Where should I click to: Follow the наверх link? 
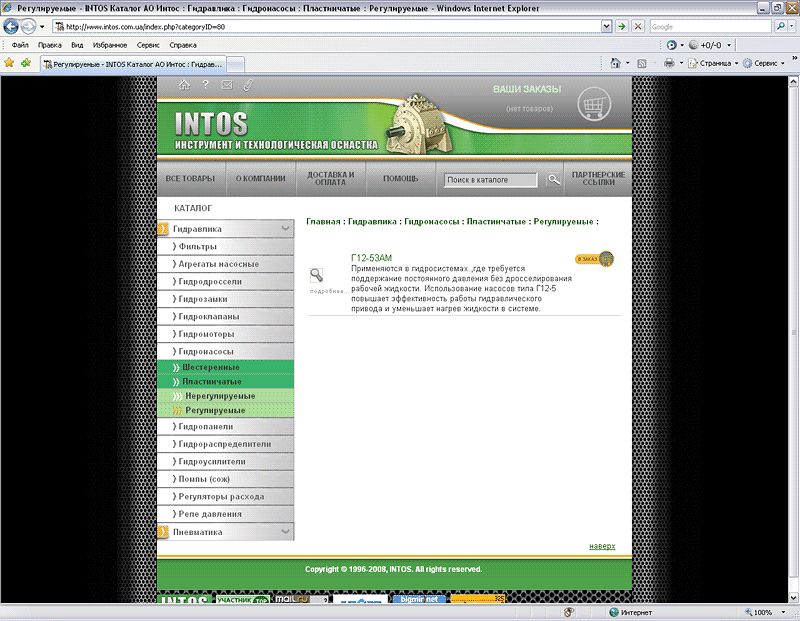click(x=602, y=546)
